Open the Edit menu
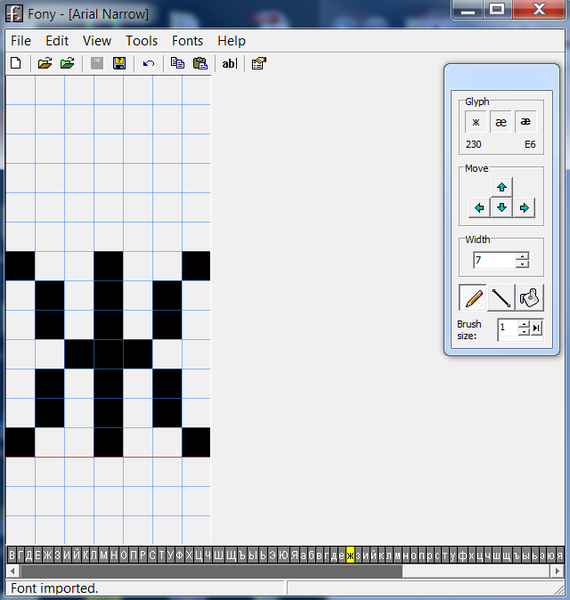This screenshot has height=600, width=570. [x=57, y=41]
